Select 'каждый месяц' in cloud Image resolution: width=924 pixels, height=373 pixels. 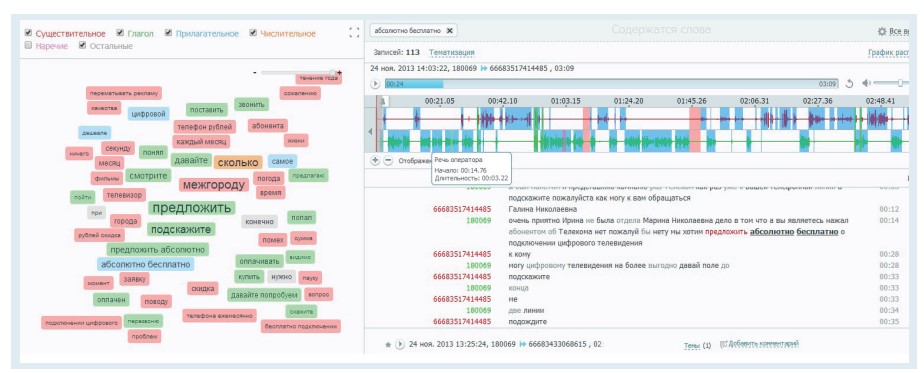[x=201, y=142]
